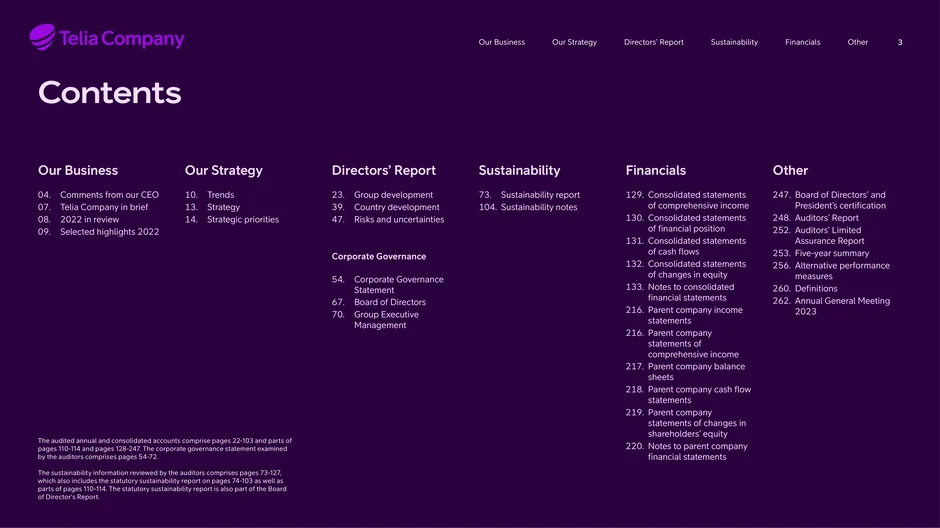Open Notes to consolidated financial statements
940x528 pixels.
pyautogui.click(x=680, y=292)
